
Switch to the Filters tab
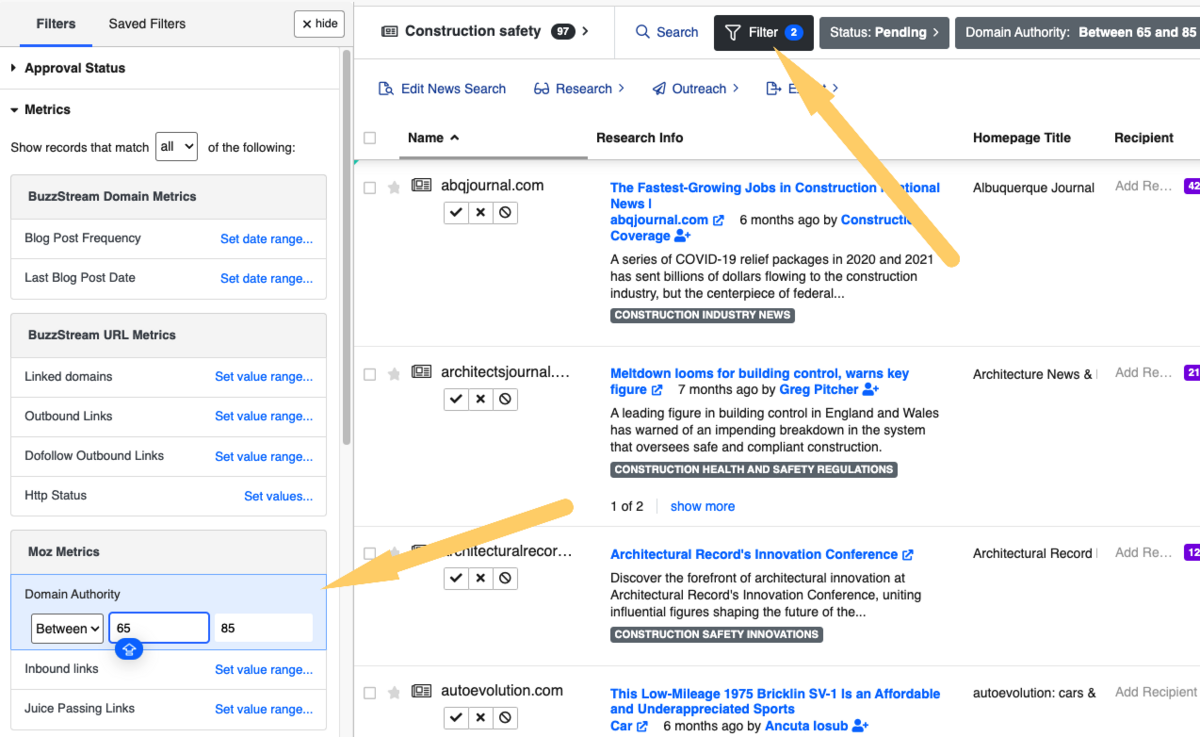point(56,23)
